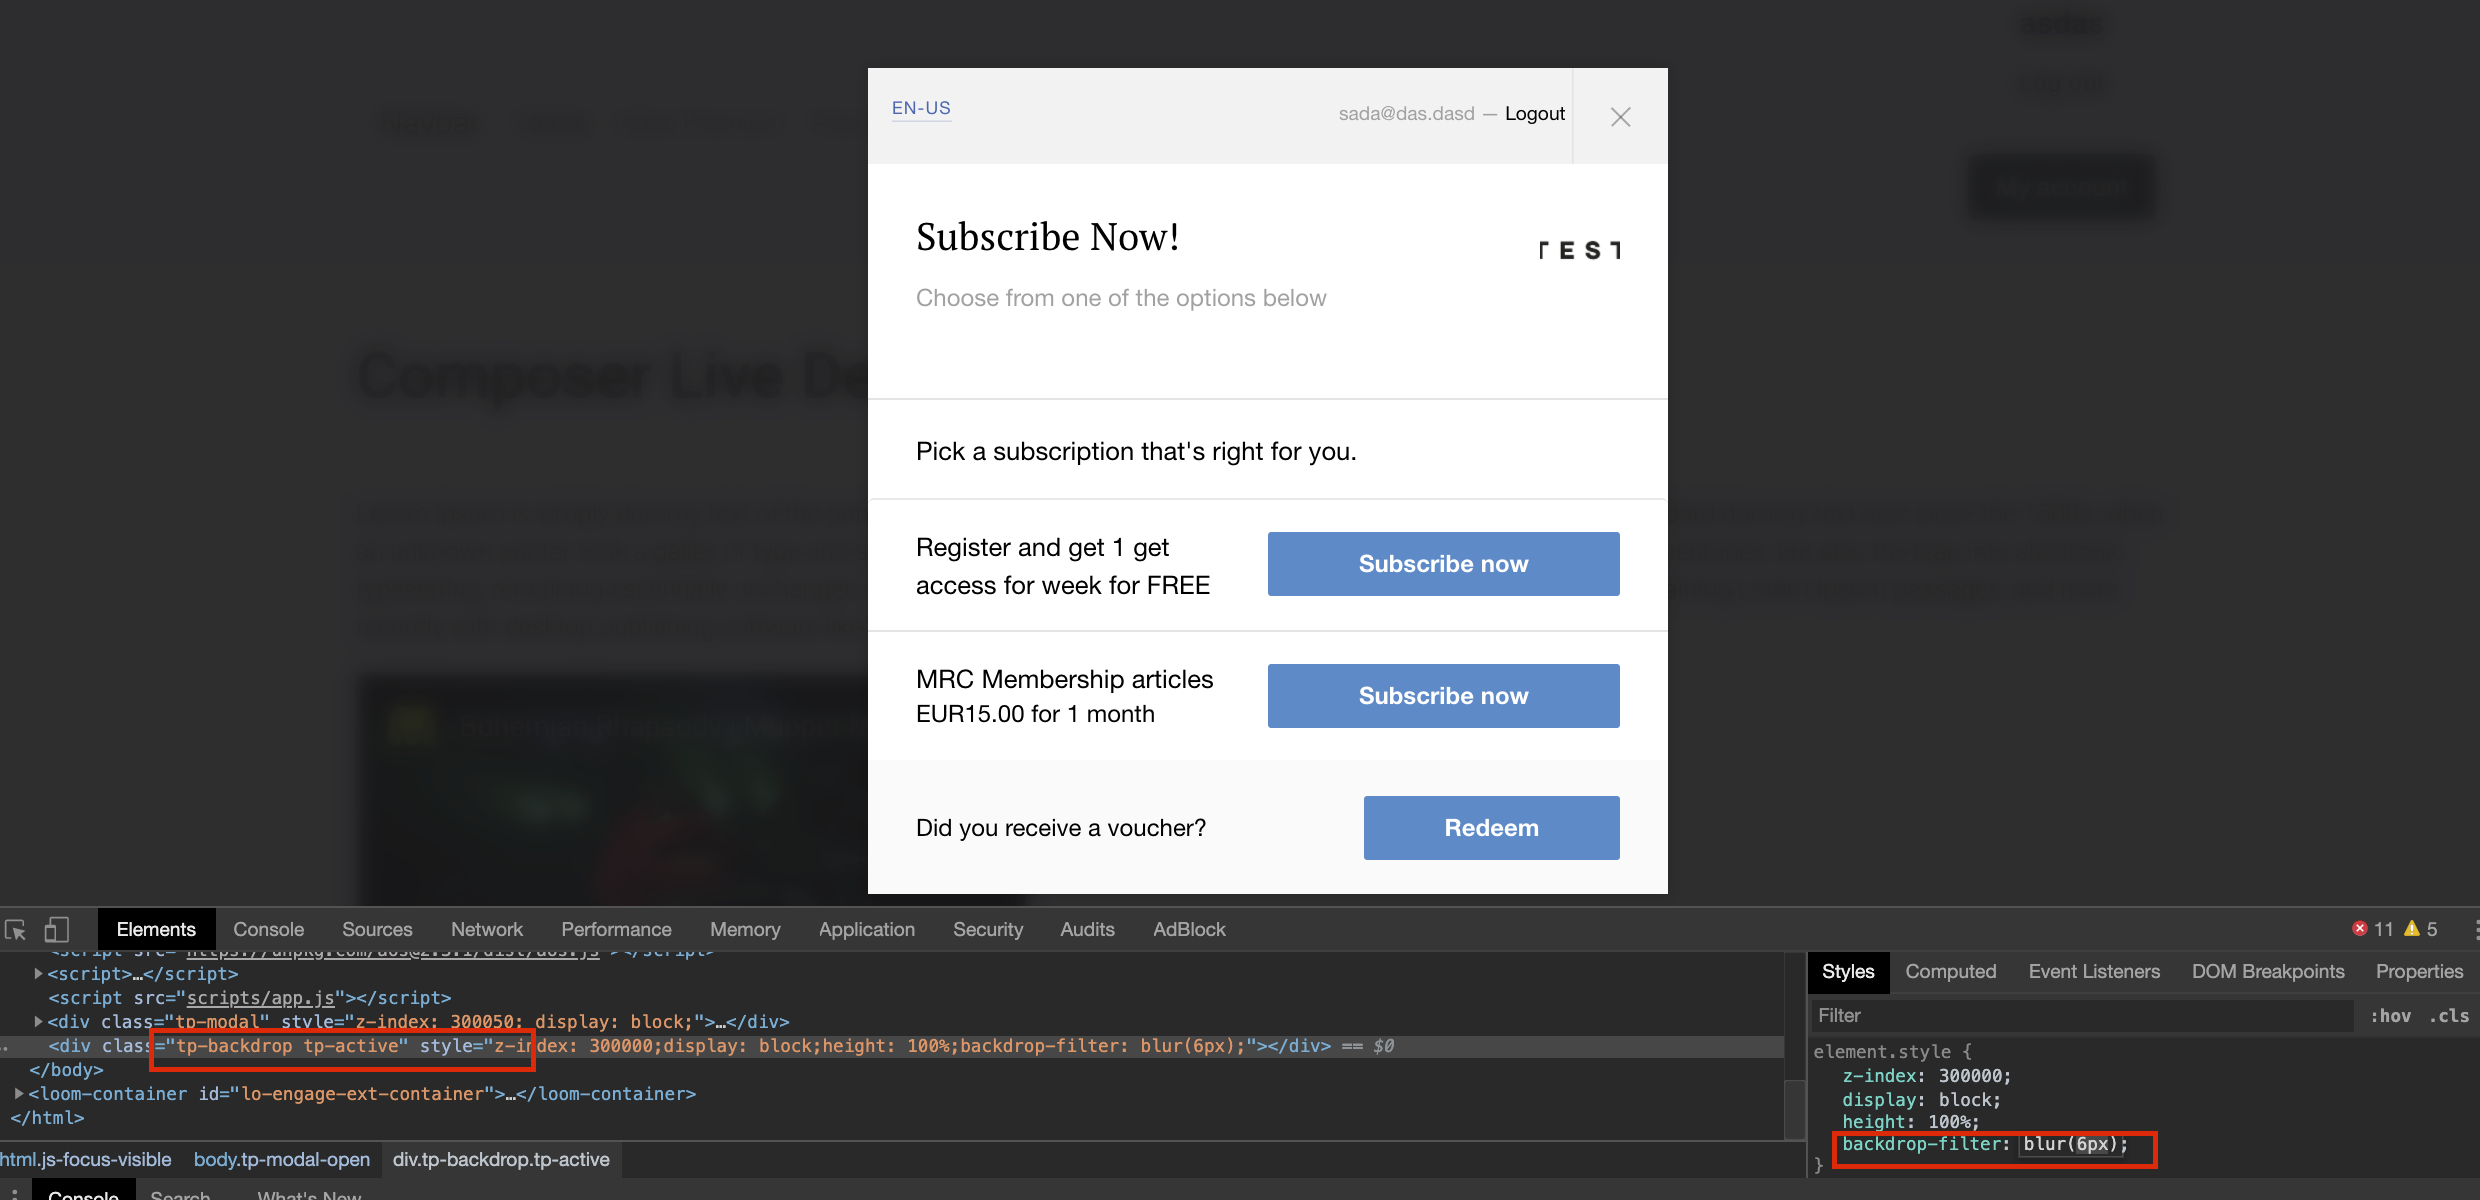
Task: Click Subscribe now for free week
Action: [x=1443, y=564]
